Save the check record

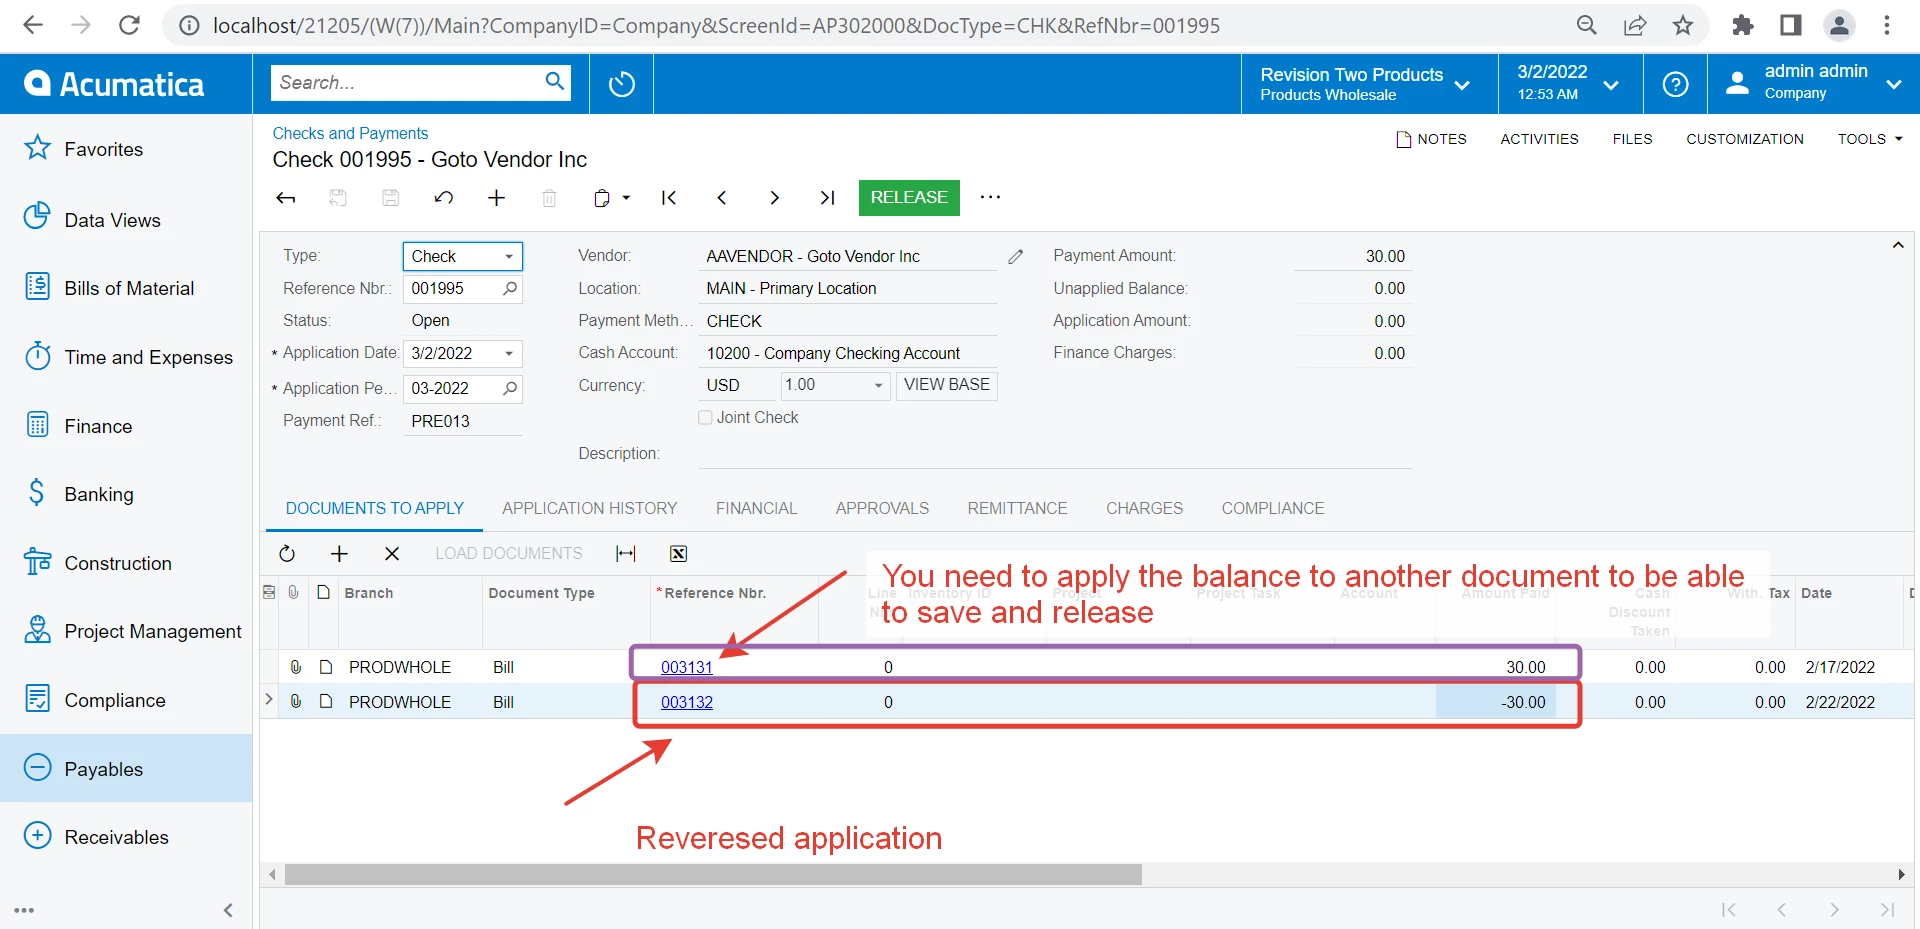tap(390, 198)
